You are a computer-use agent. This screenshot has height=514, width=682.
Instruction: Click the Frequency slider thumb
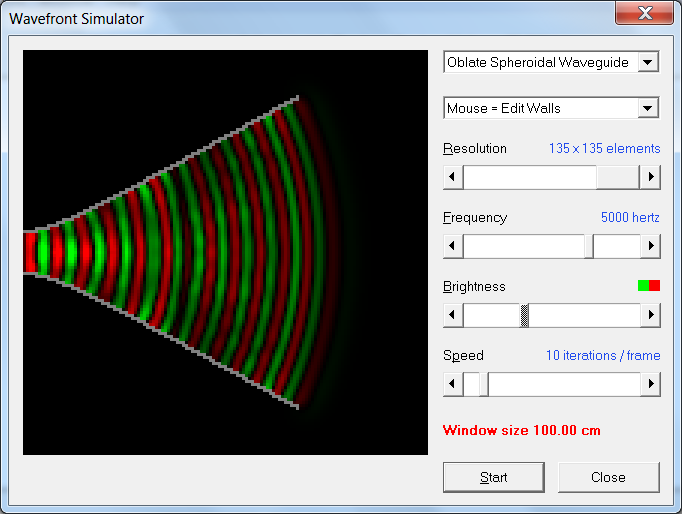click(588, 246)
